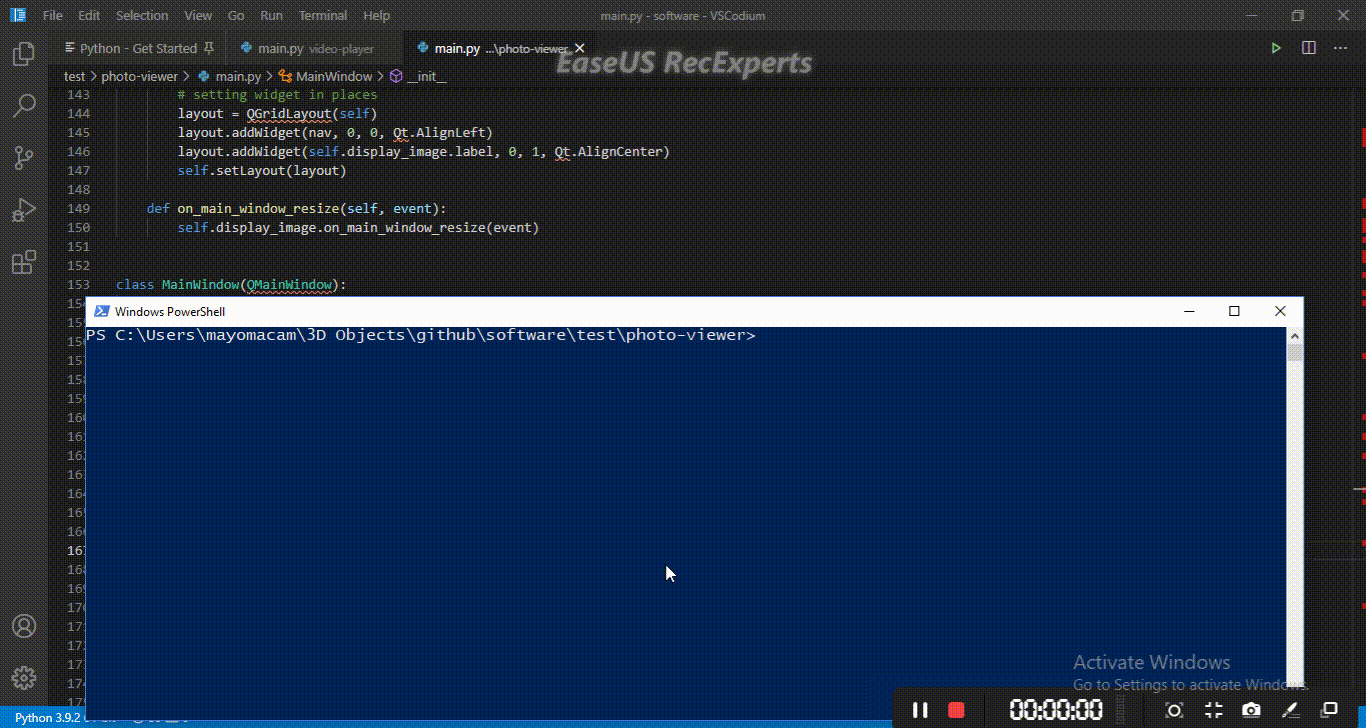Click the '__init__' breadcrumb segment
1366x728 pixels.
coord(426,76)
